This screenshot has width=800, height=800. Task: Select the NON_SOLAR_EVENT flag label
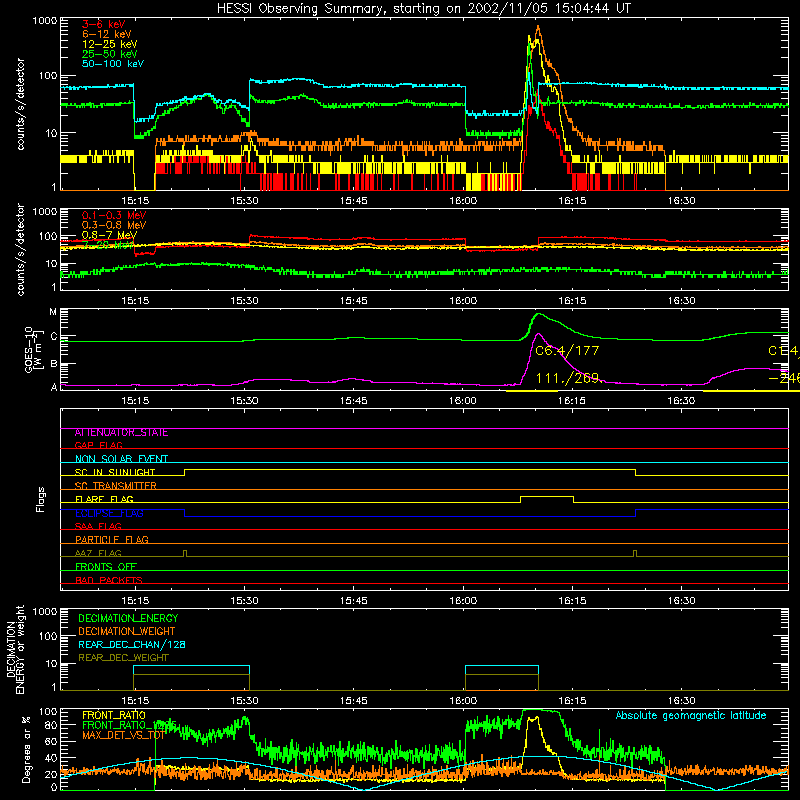[121, 459]
